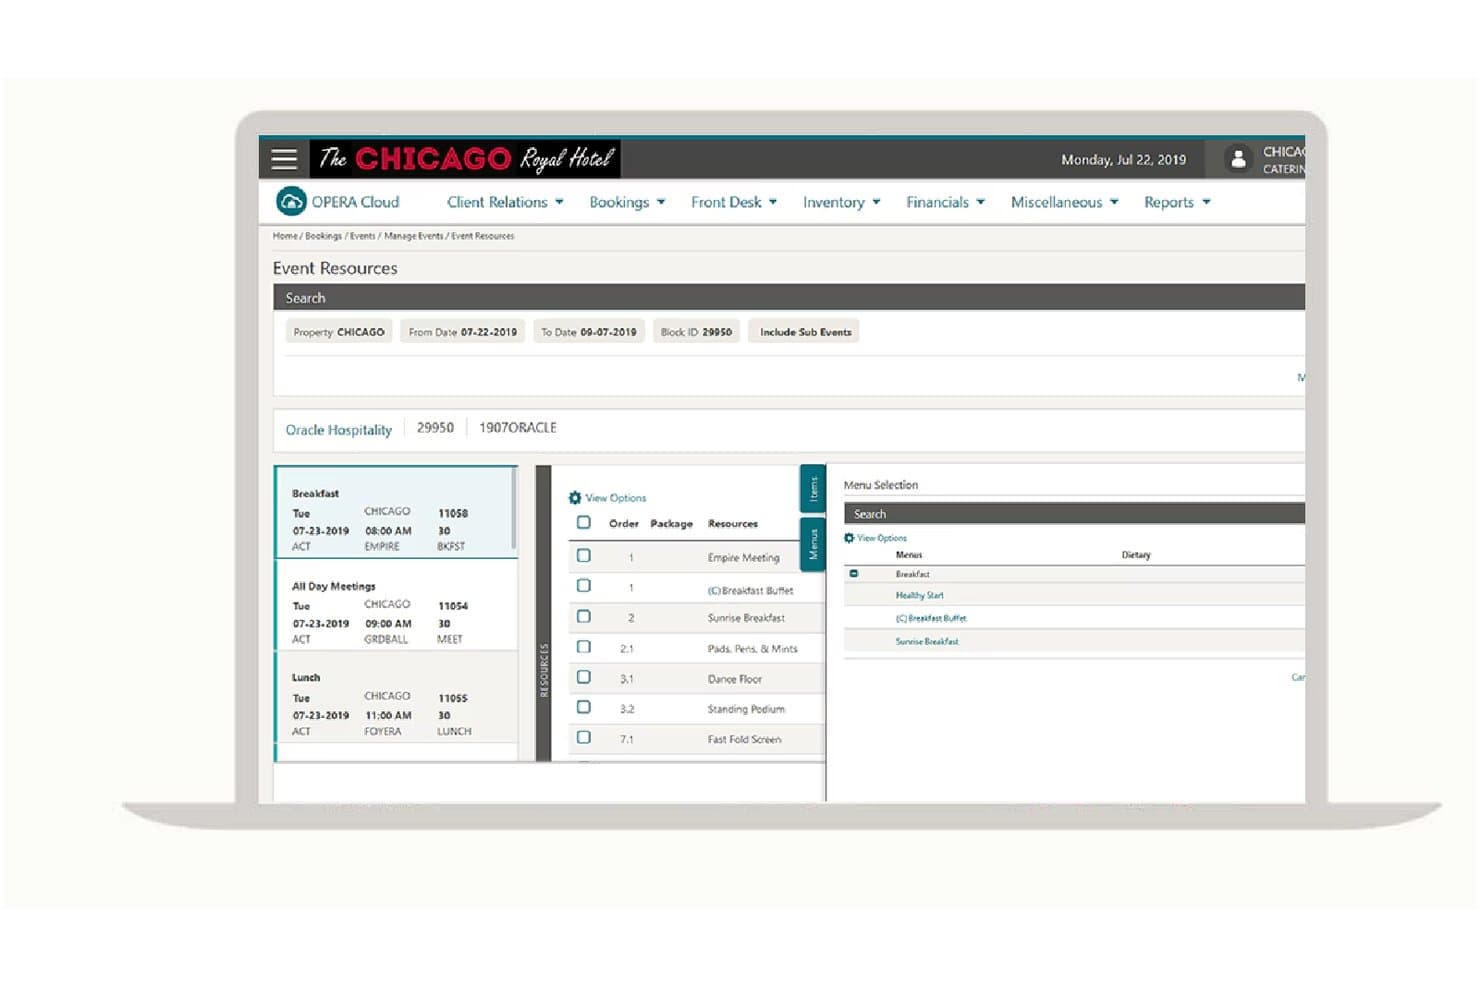1480x987 pixels.
Task: Check the Pads, Pens, & Mints checkbox
Action: [x=584, y=647]
